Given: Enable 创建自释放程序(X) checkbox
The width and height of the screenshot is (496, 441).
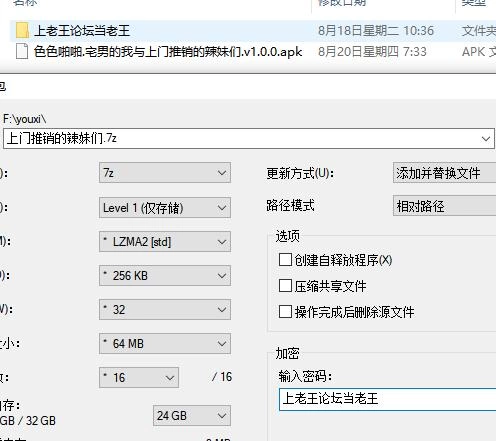Looking at the screenshot, I should [285, 260].
